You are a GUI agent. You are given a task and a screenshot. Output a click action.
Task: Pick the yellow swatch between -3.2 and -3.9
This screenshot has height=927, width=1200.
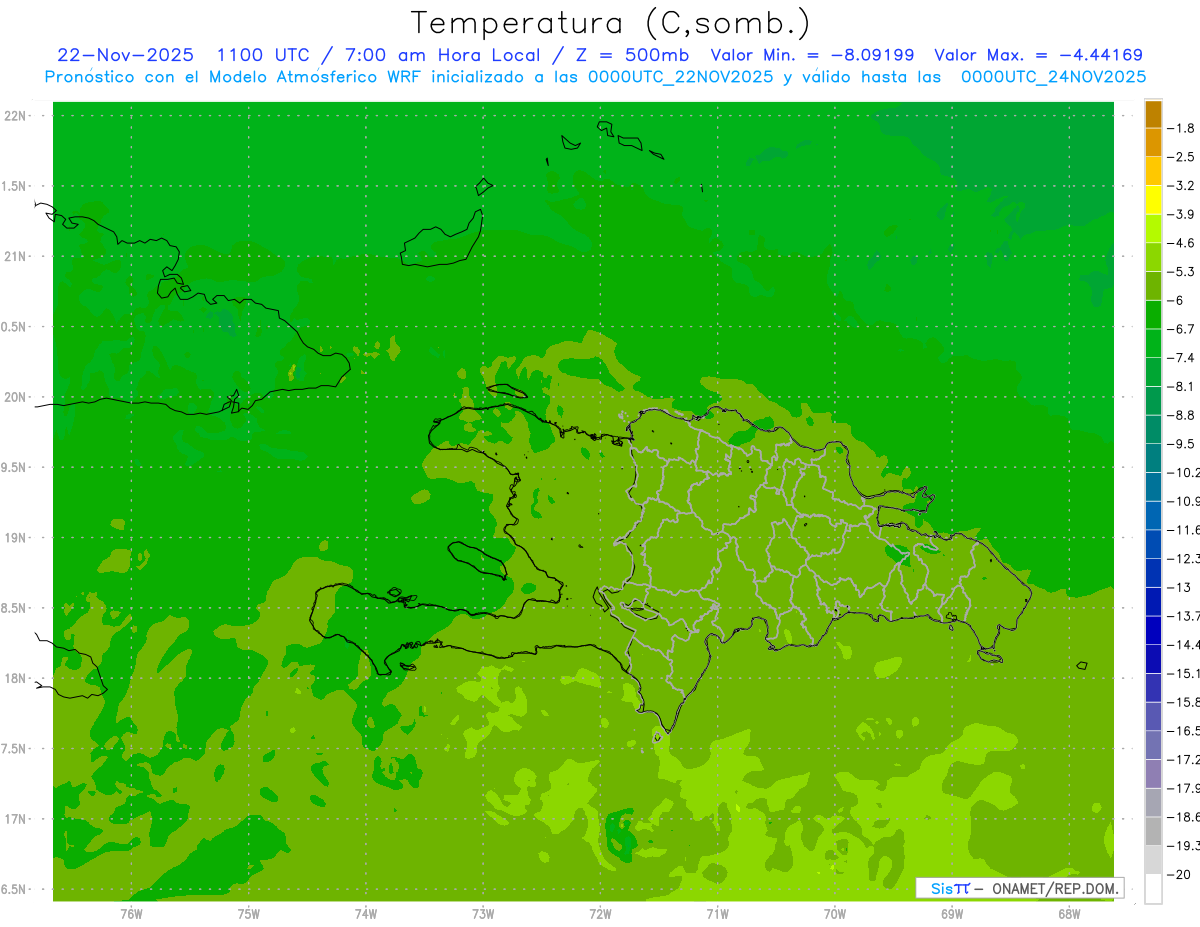tap(1153, 200)
